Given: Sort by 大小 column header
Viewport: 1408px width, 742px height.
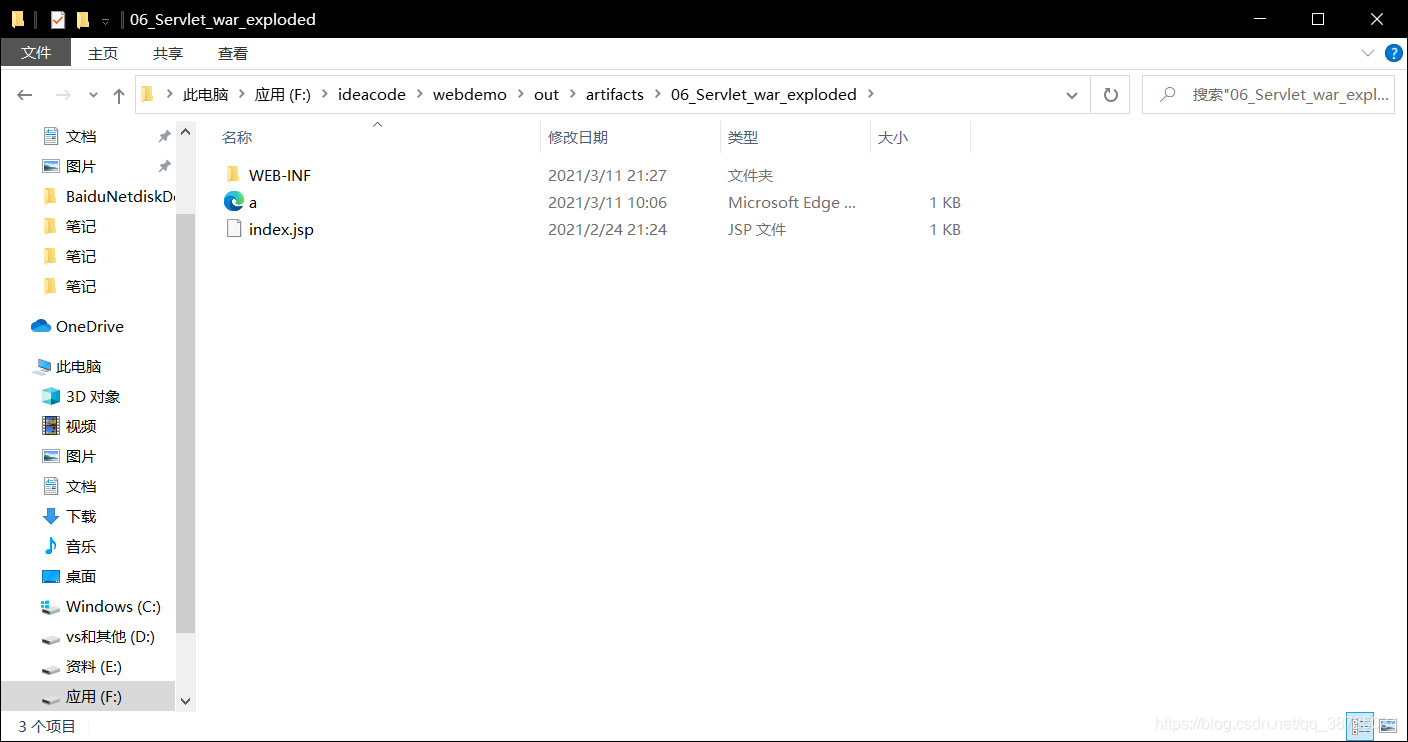Looking at the screenshot, I should coord(893,137).
